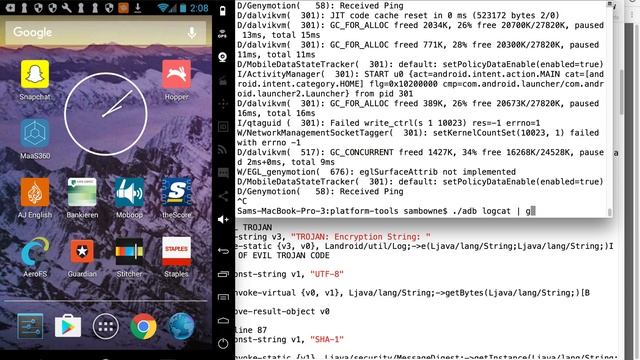Open Genymotion battery widget
The height and width of the screenshot is (360, 640).
(x=223, y=11)
